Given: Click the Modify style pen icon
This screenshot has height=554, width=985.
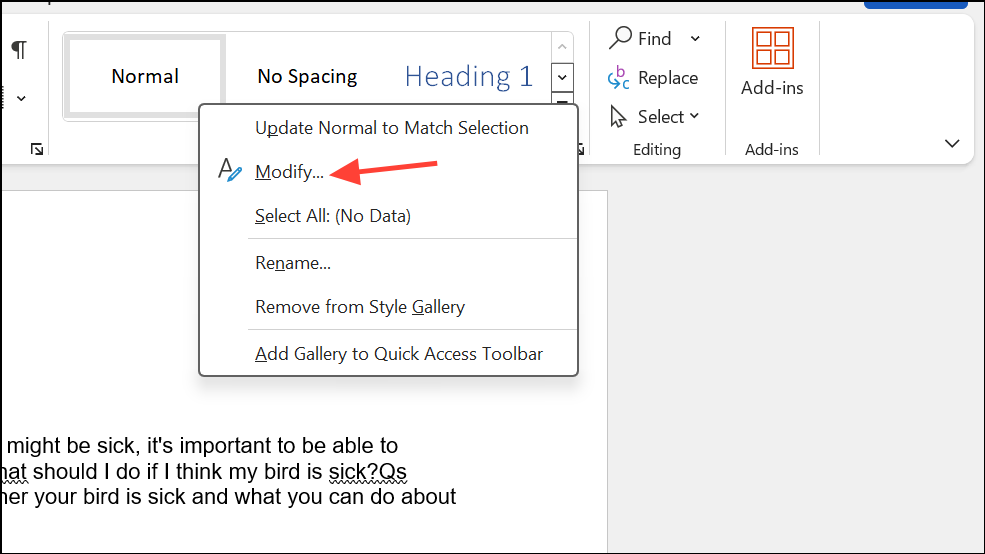Looking at the screenshot, I should pos(230,170).
